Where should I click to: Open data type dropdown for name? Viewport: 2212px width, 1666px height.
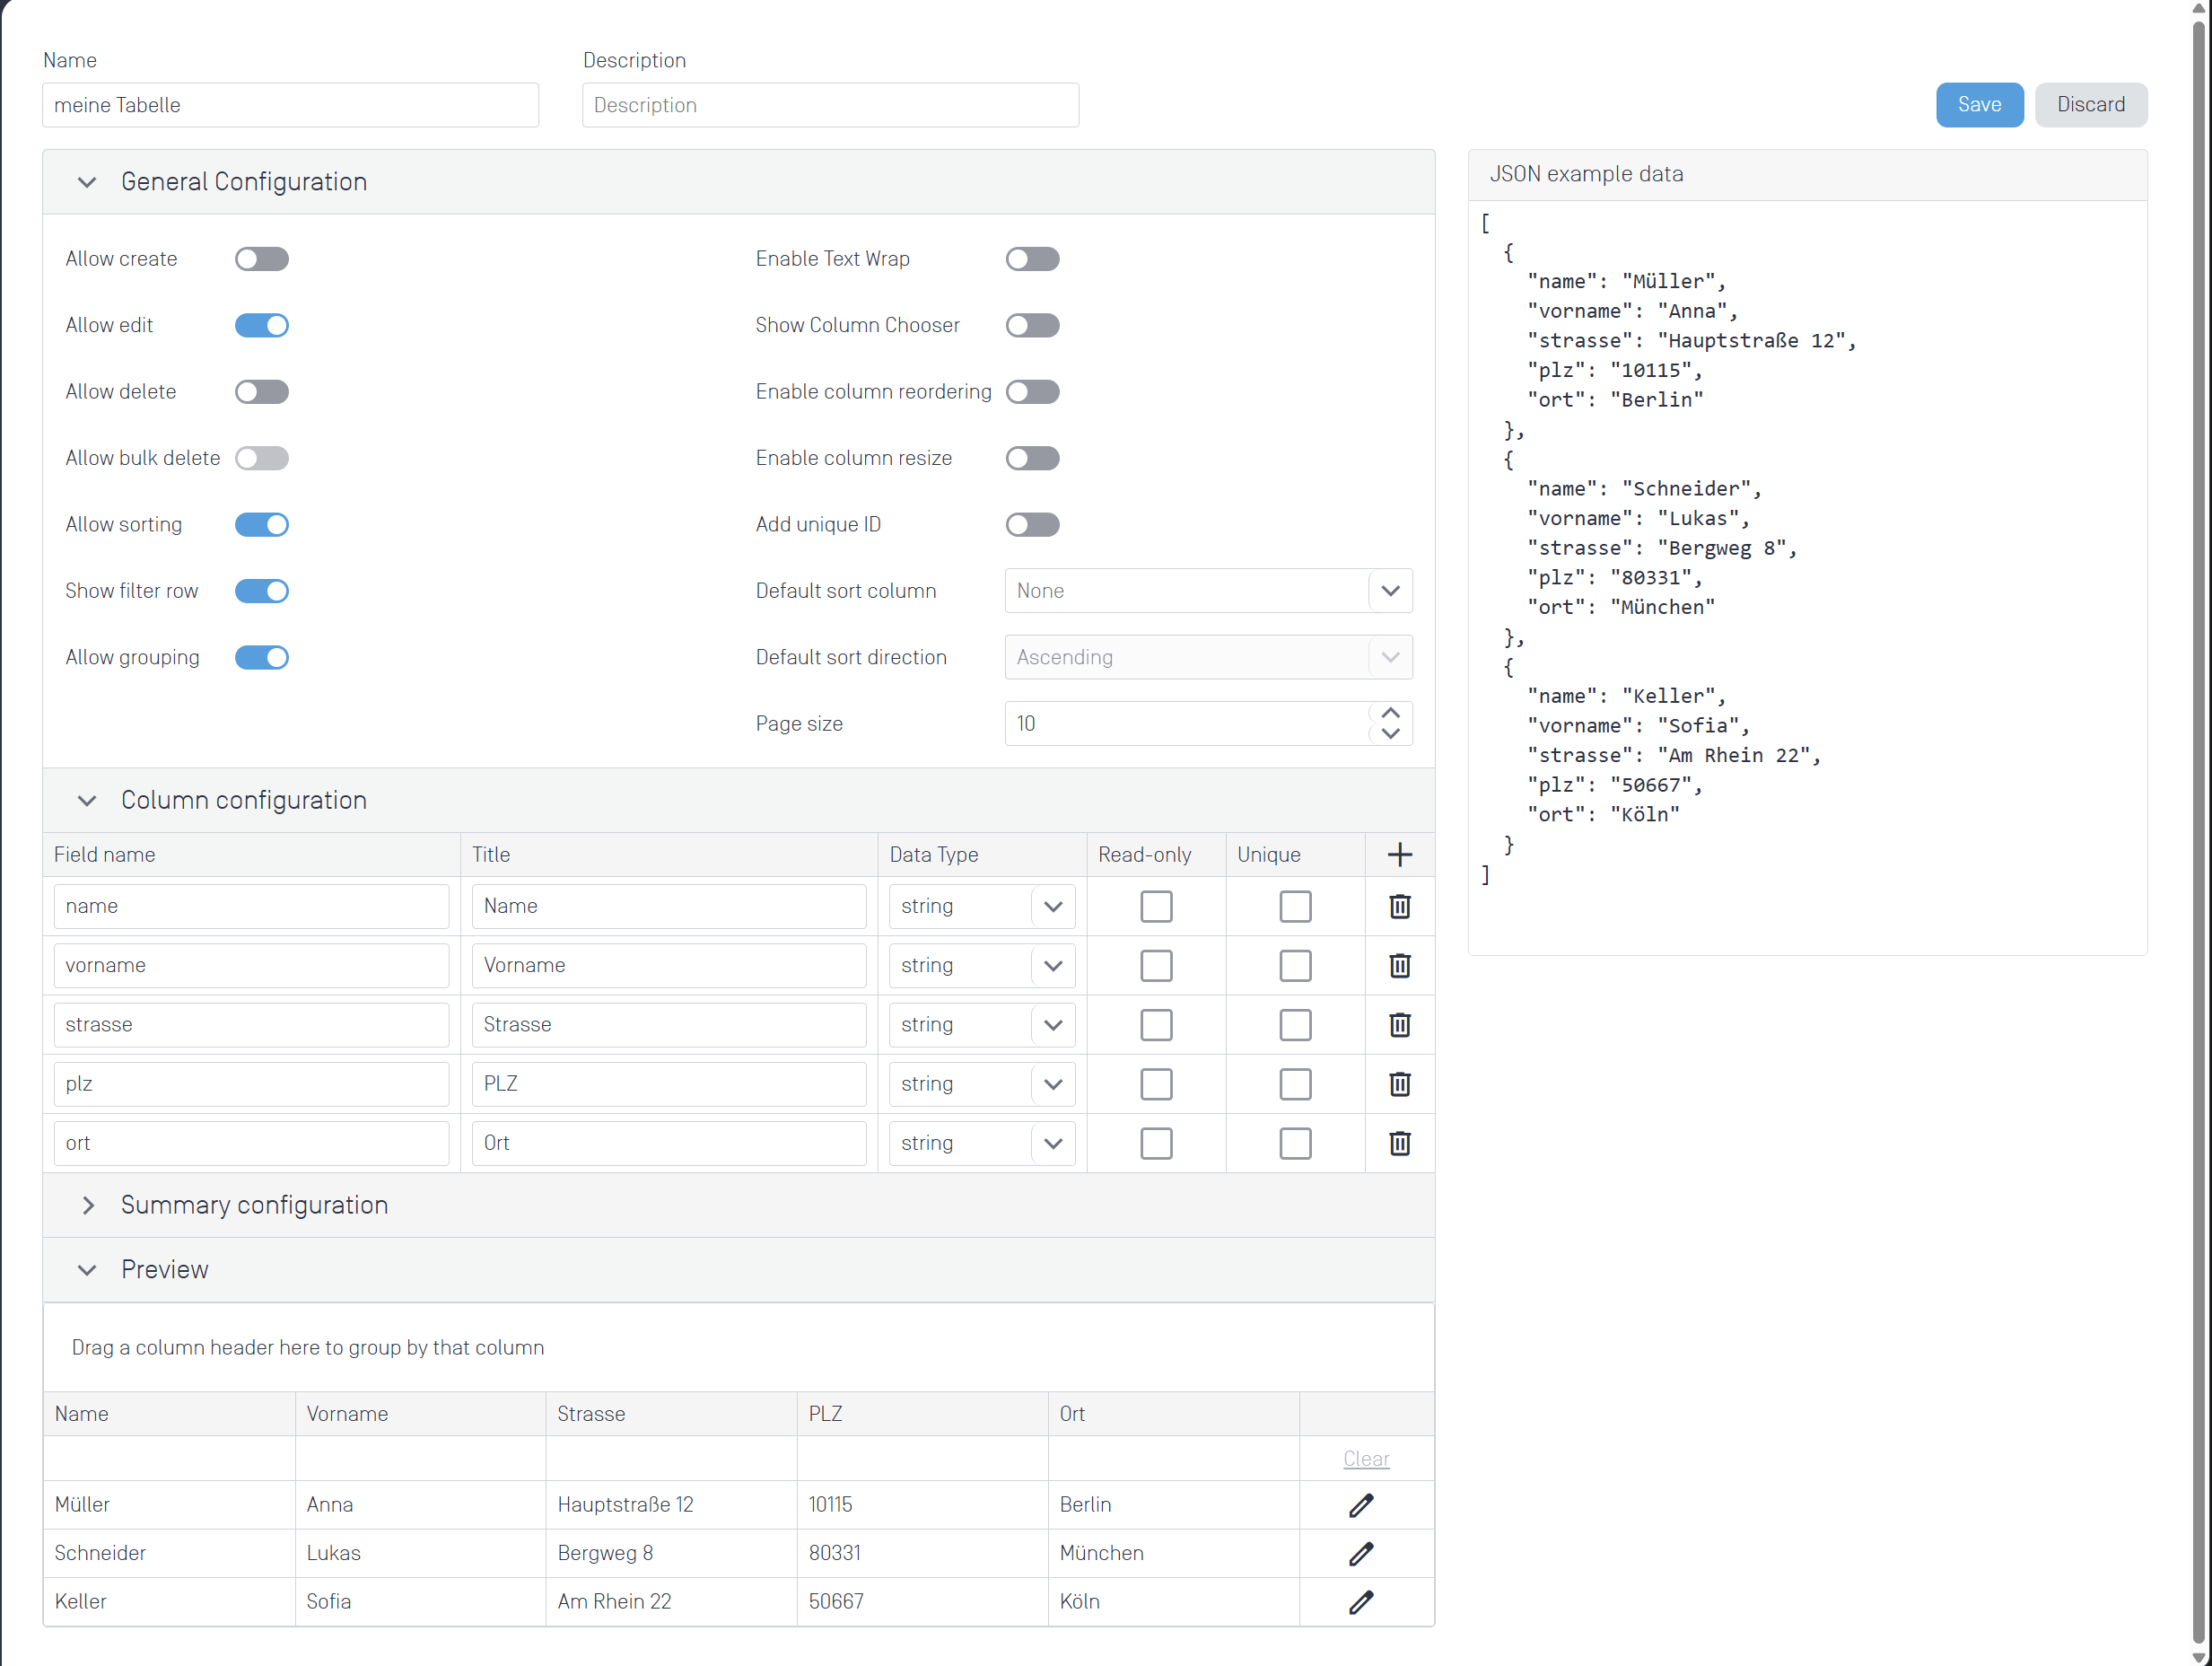coord(1052,906)
